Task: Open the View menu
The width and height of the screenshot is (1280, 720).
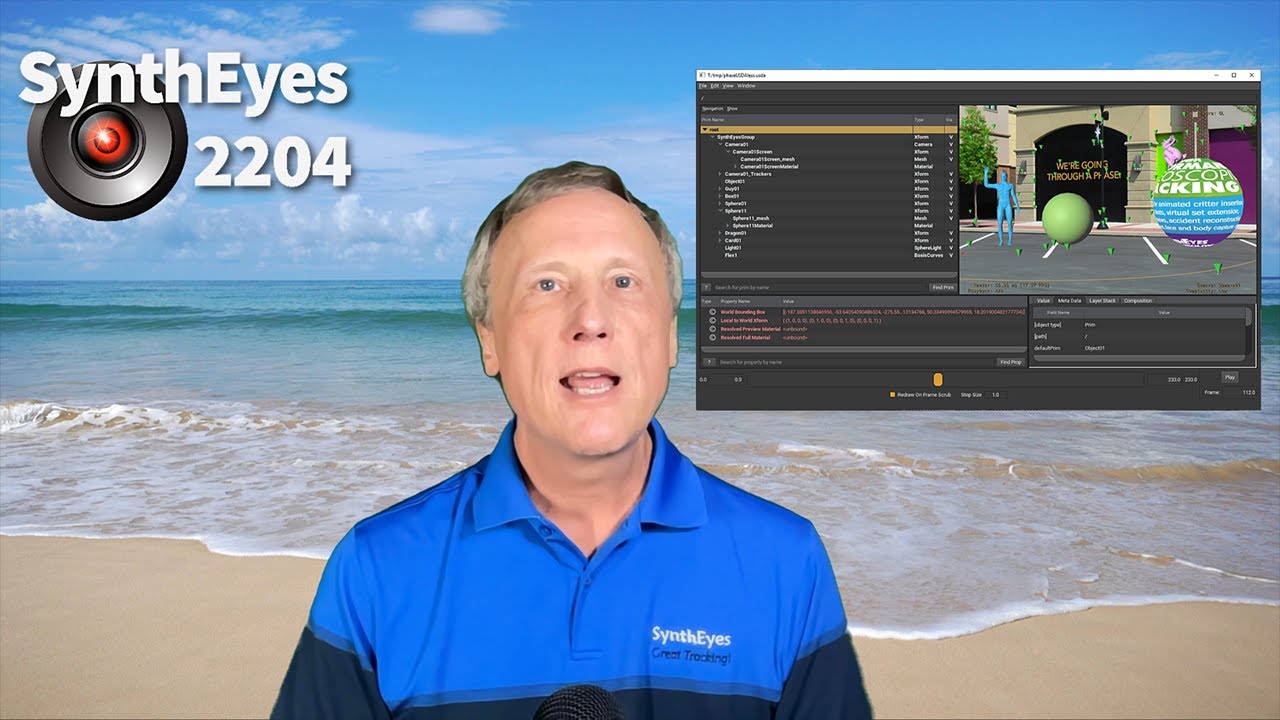Action: pyautogui.click(x=728, y=86)
